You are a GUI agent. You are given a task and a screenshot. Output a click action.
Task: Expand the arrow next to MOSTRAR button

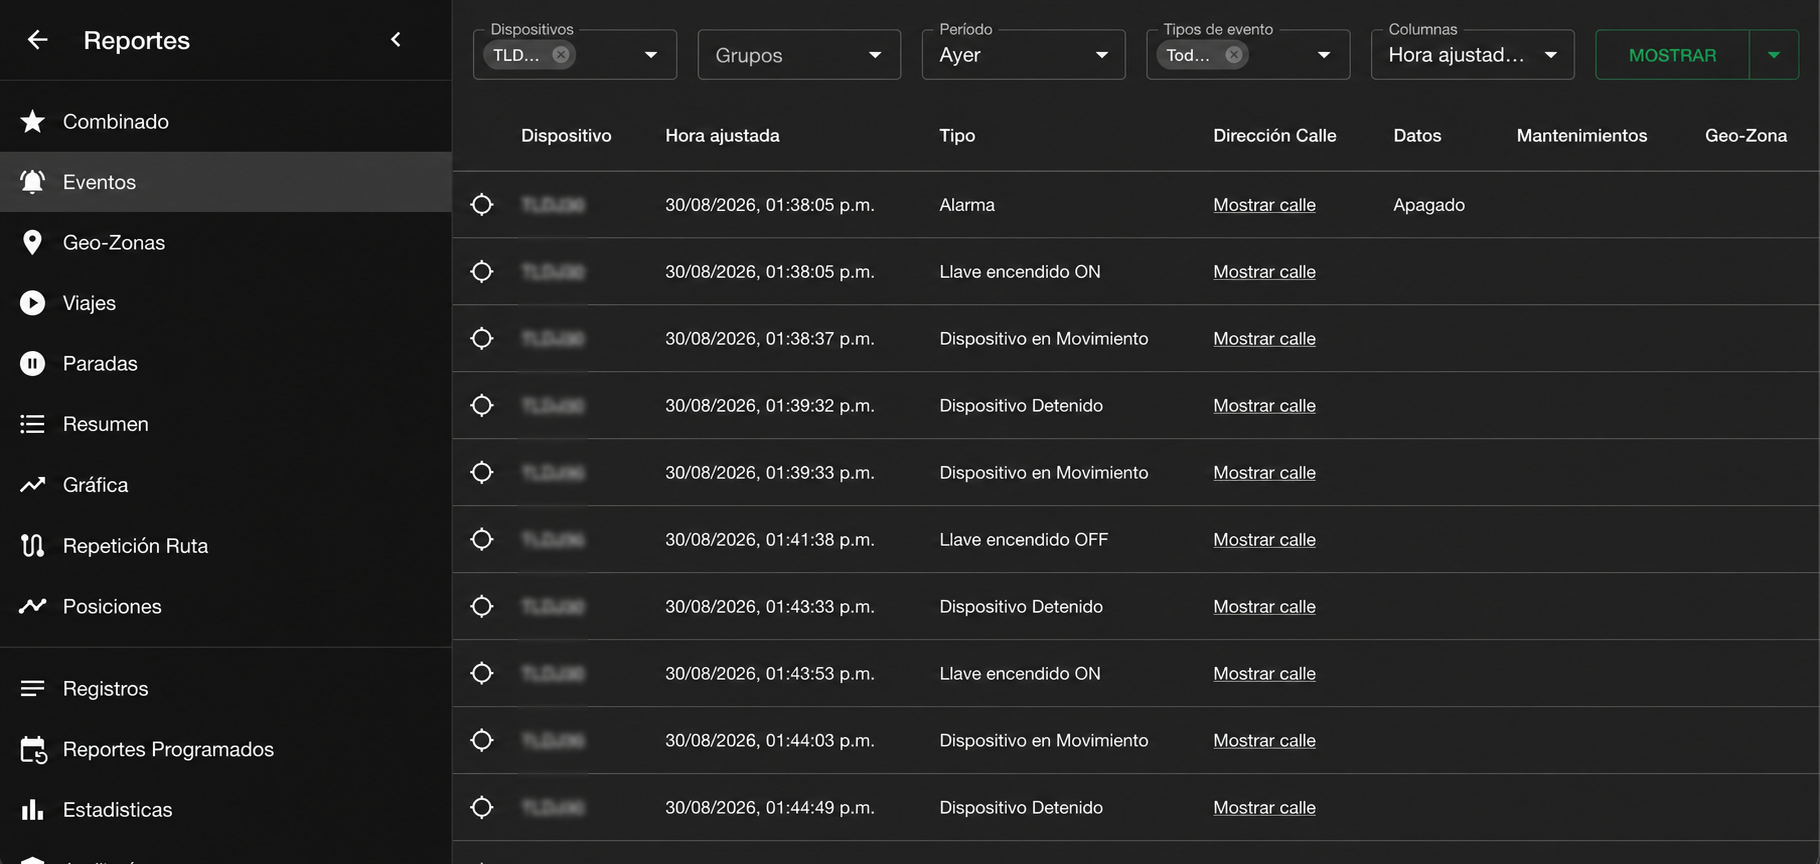(1774, 55)
